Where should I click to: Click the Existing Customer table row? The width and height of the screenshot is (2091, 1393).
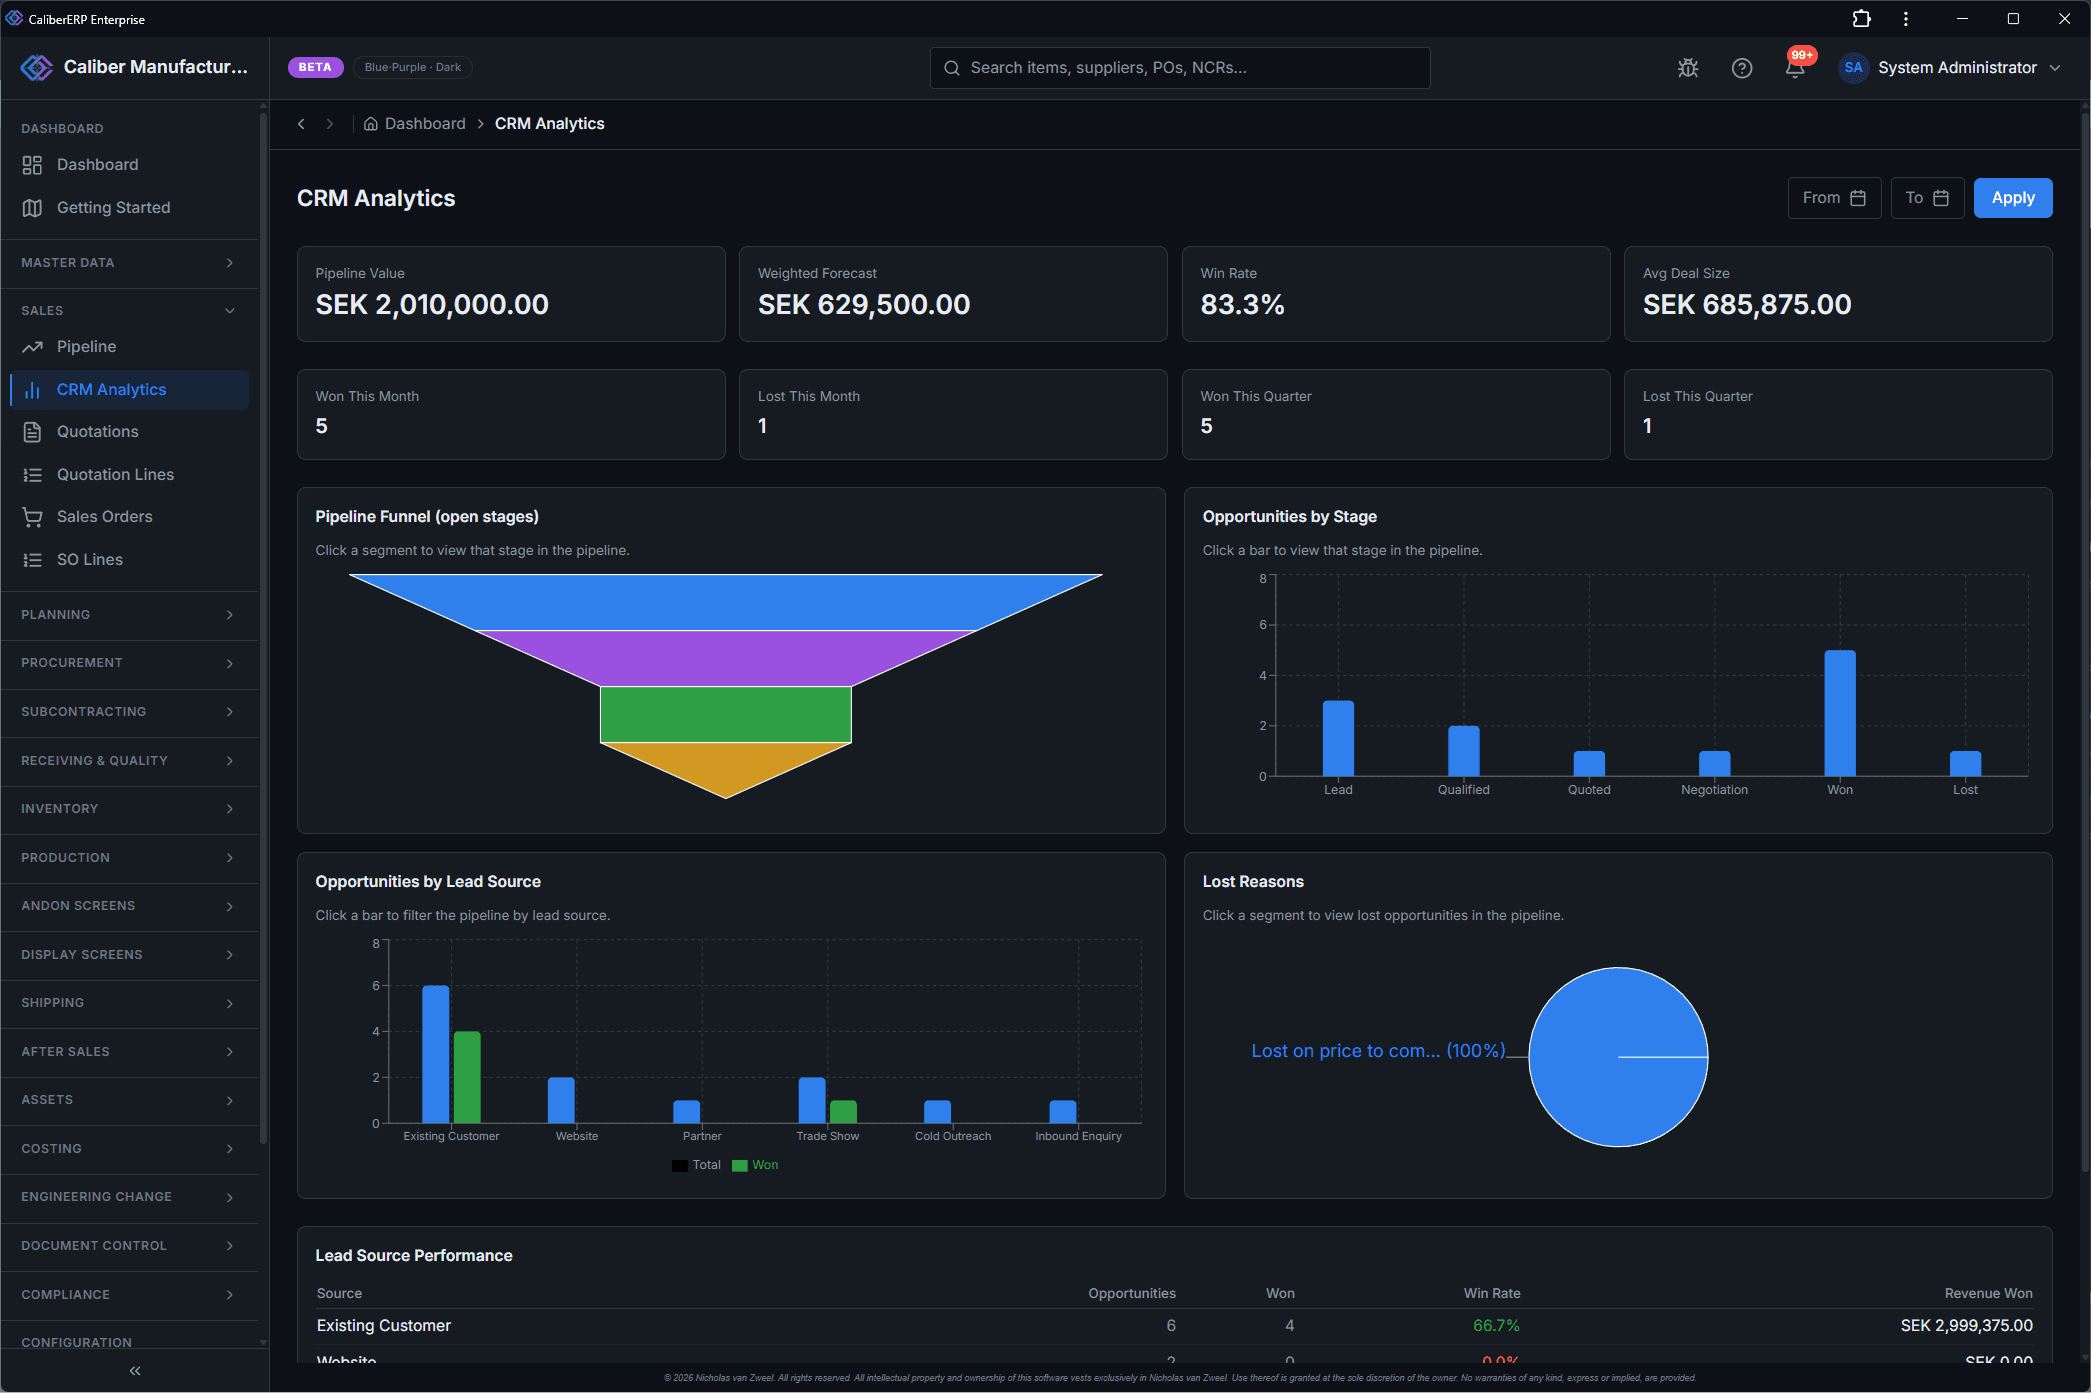pyautogui.click(x=1174, y=1326)
